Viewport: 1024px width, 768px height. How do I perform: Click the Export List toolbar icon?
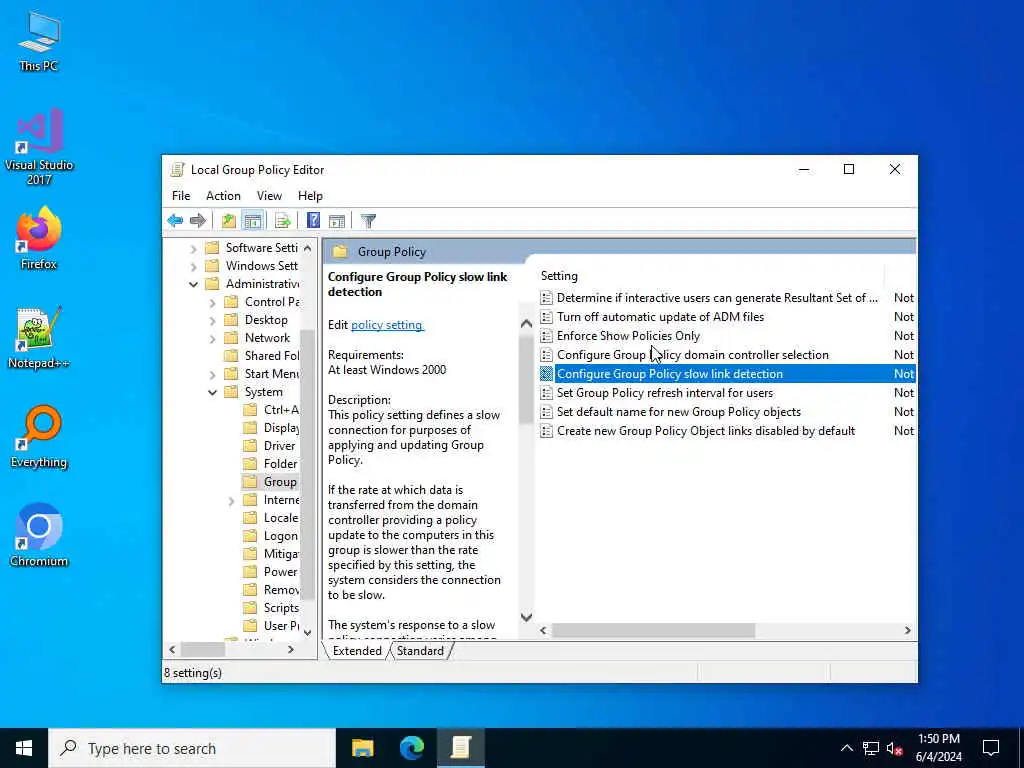tap(283, 221)
